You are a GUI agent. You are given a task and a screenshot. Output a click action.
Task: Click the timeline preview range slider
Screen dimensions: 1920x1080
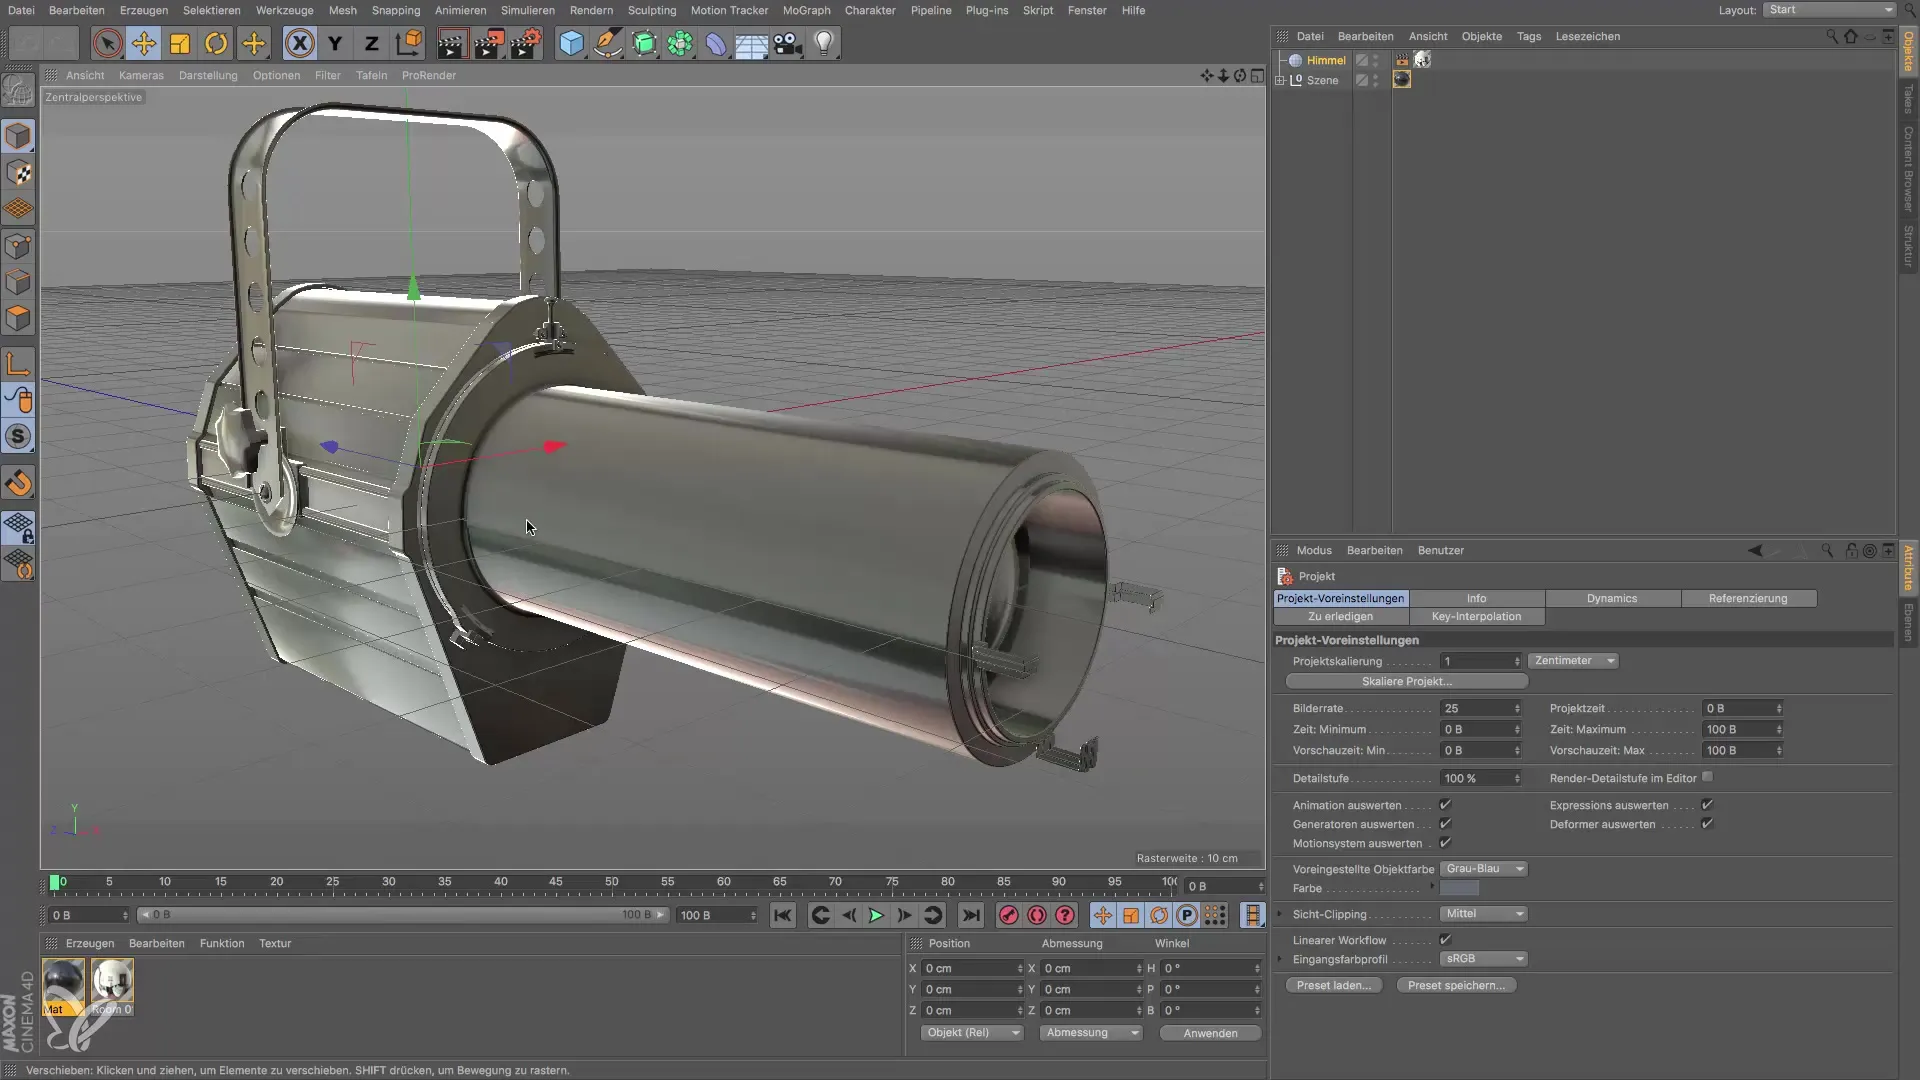tap(402, 915)
